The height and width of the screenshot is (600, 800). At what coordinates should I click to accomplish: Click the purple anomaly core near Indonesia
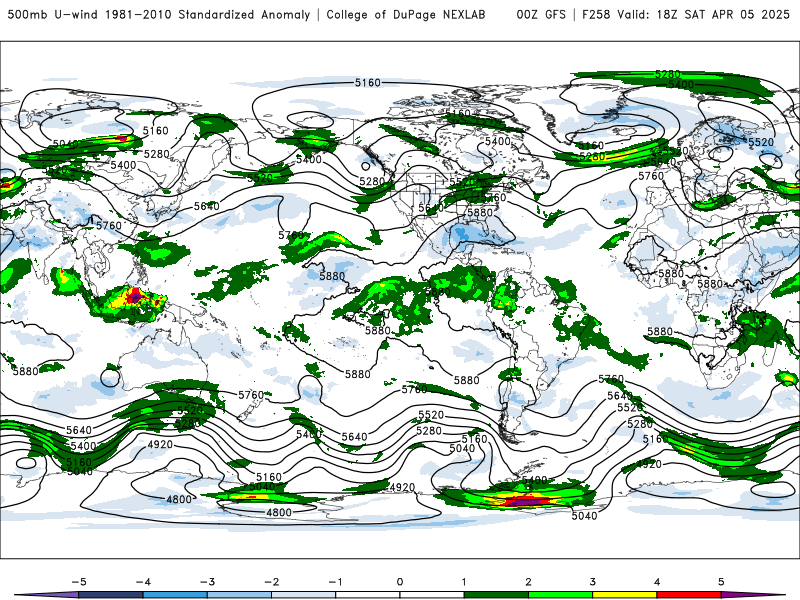click(x=135, y=296)
